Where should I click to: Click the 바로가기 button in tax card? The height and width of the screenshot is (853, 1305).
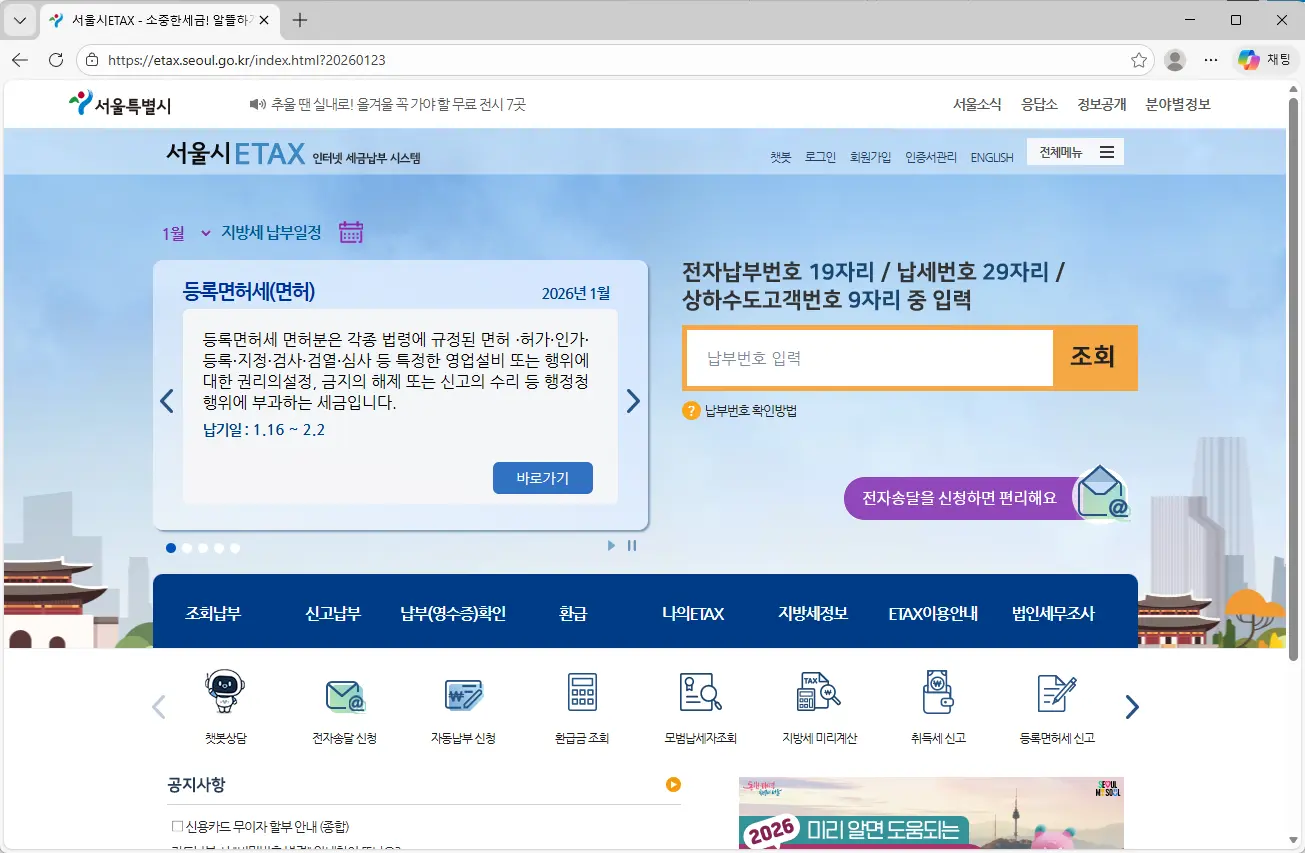(542, 478)
